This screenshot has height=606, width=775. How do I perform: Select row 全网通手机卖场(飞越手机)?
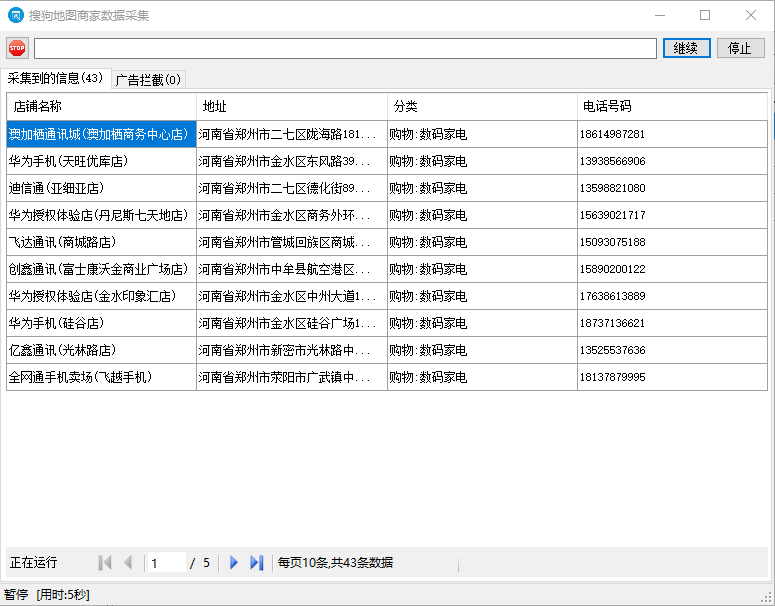point(387,377)
